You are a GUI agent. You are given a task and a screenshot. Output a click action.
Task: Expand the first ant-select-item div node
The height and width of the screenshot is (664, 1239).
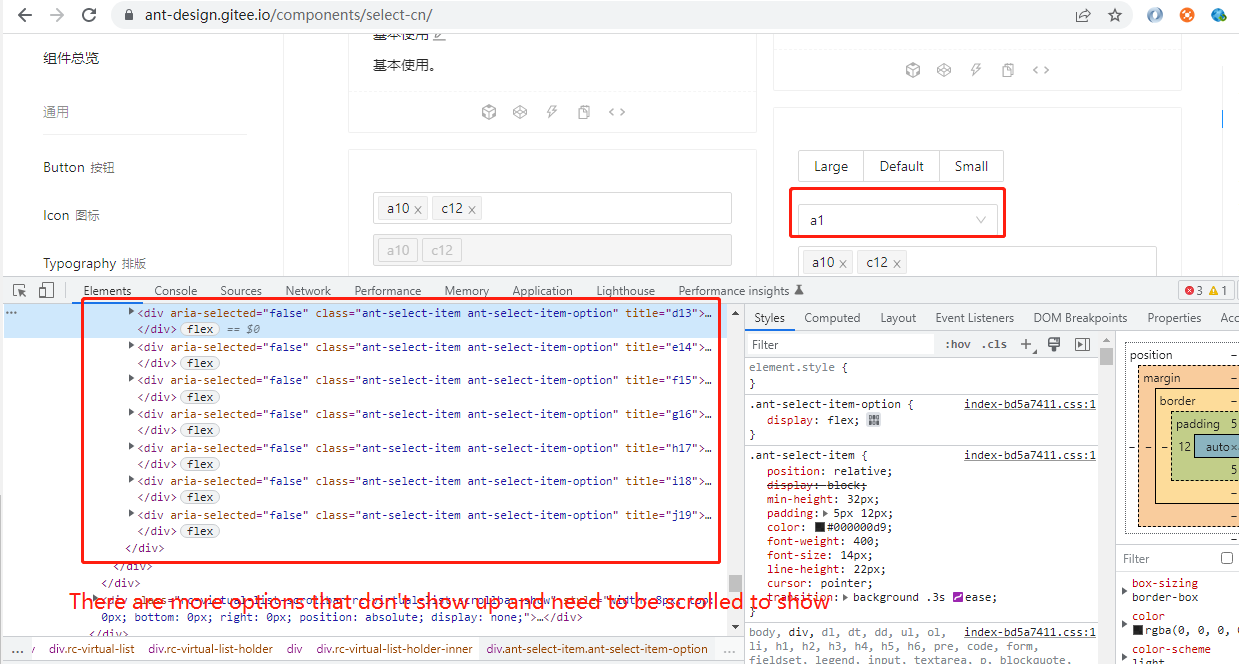(131, 311)
